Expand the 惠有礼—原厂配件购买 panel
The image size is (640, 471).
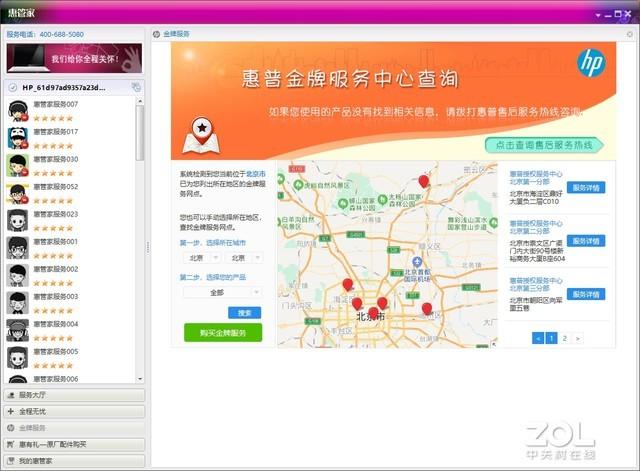pos(74,444)
